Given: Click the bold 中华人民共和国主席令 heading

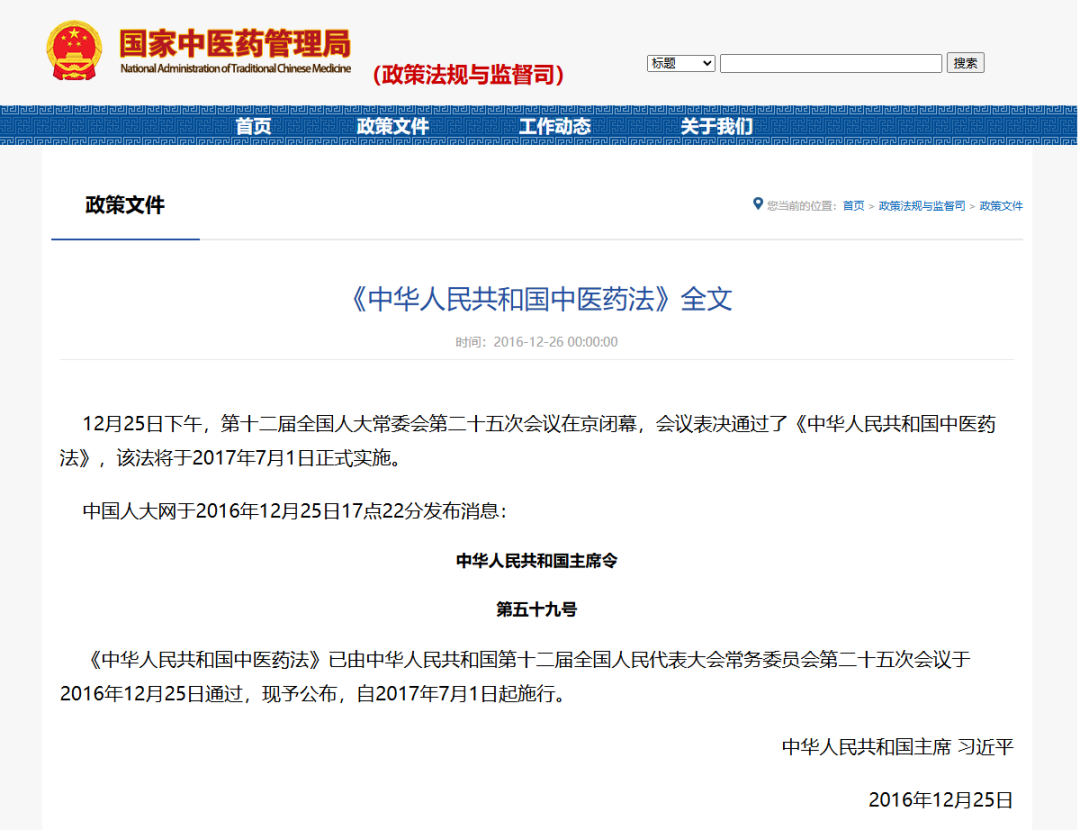Looking at the screenshot, I should pos(537,561).
